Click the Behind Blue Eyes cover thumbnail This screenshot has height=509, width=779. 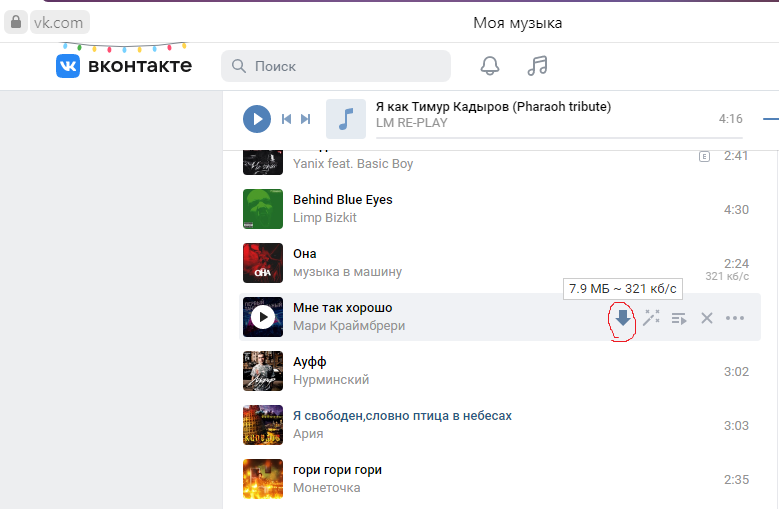[263, 209]
